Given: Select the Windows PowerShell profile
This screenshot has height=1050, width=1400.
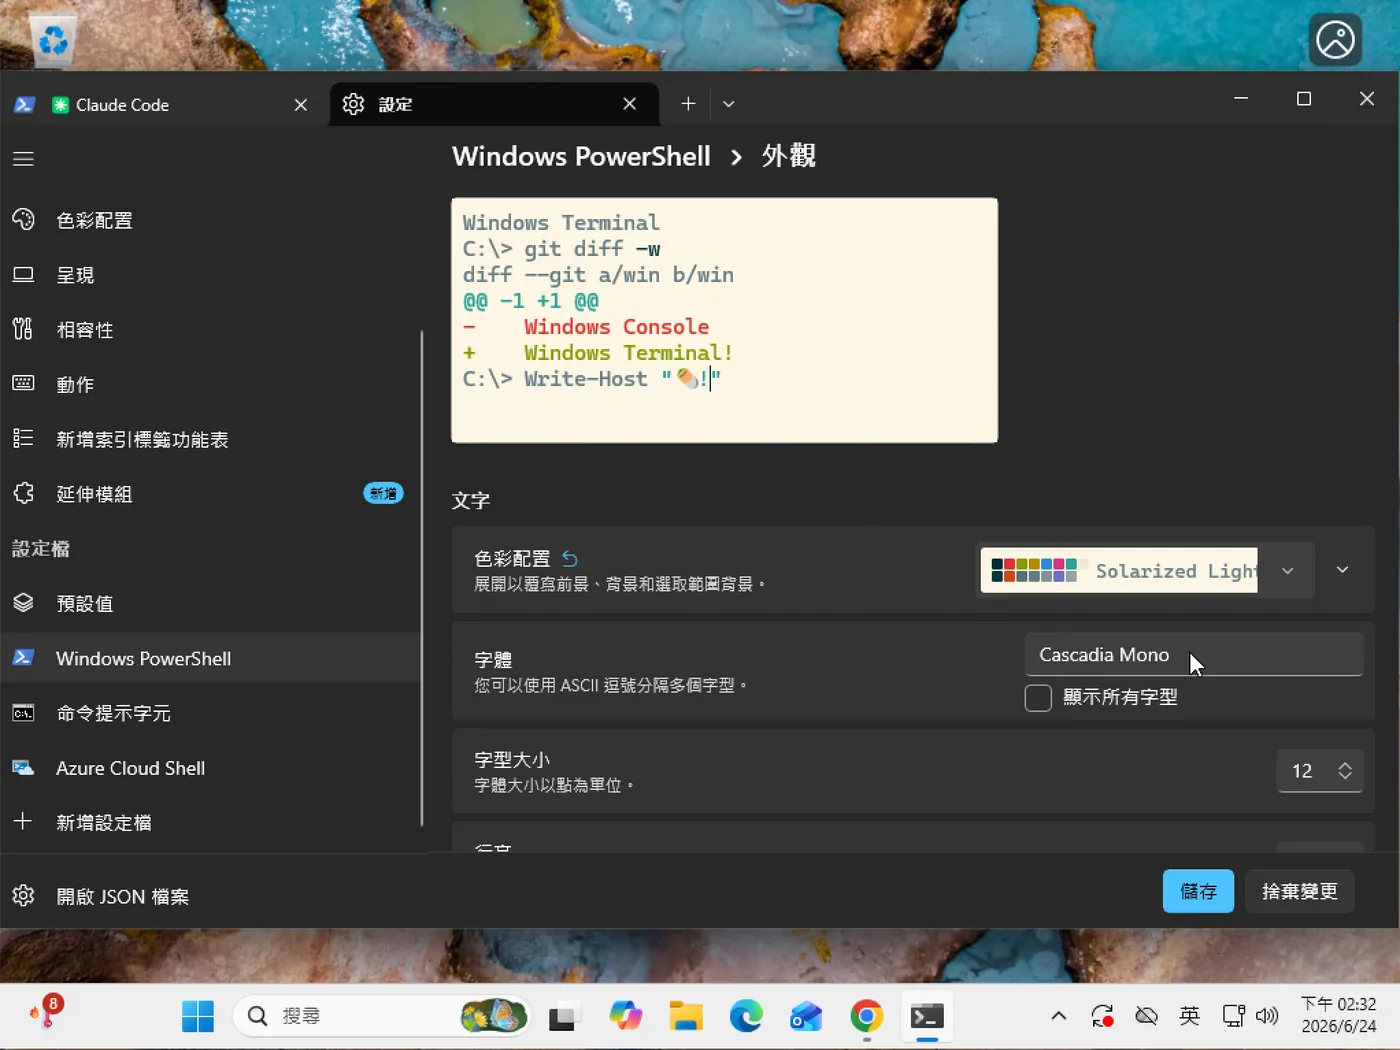Looking at the screenshot, I should click(210, 658).
